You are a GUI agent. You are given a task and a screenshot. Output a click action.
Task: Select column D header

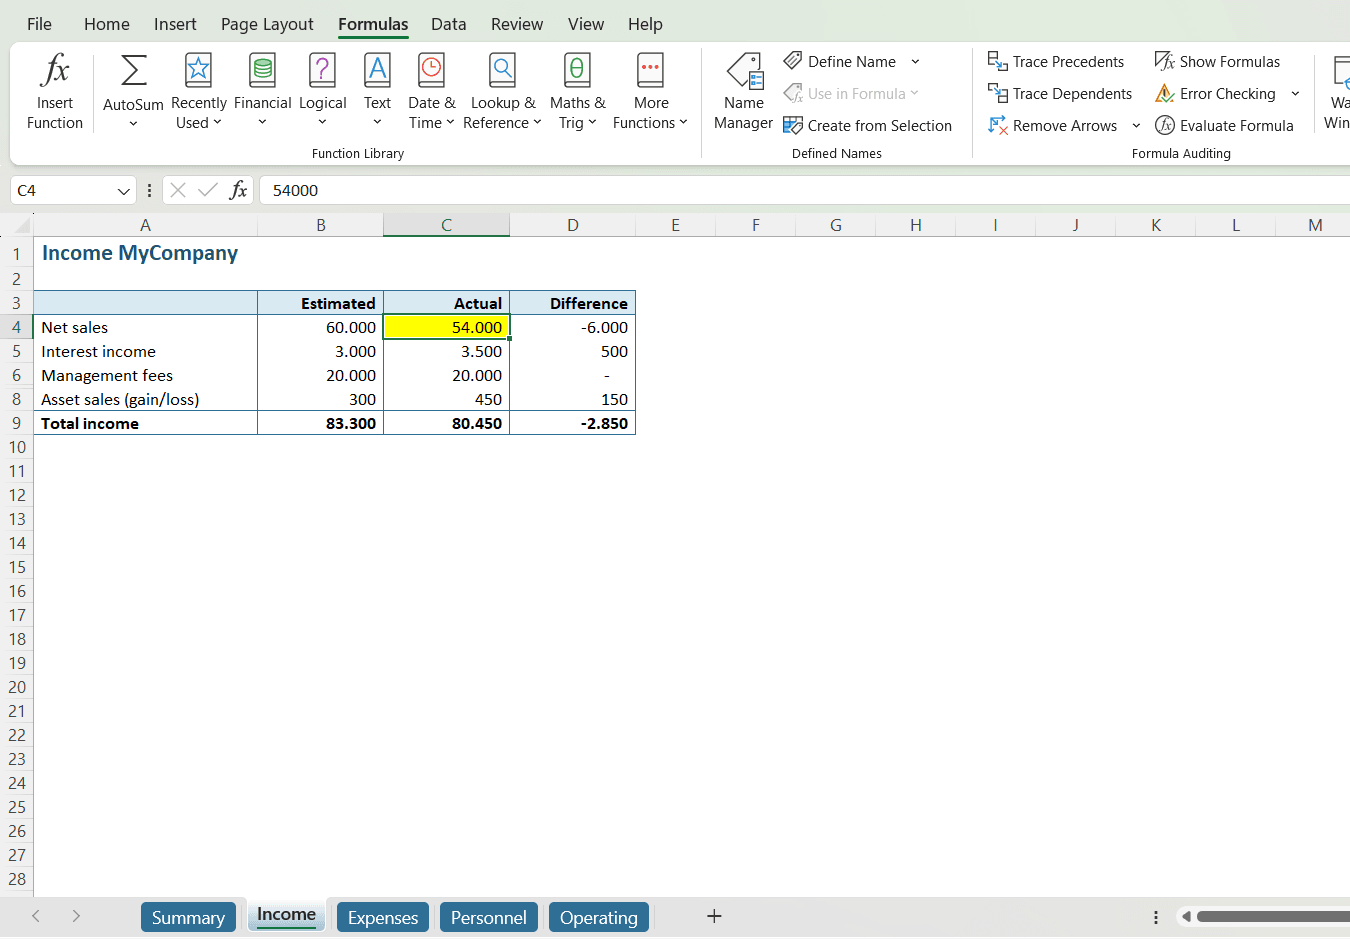pos(572,225)
